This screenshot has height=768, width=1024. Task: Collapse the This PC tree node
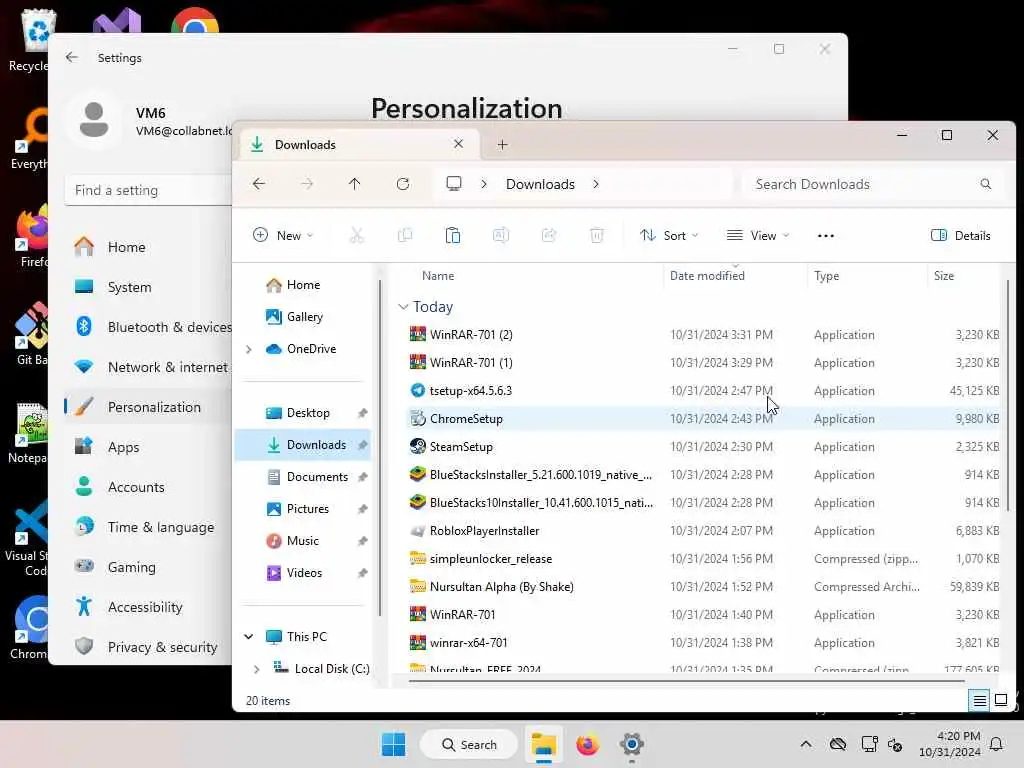pyautogui.click(x=249, y=637)
